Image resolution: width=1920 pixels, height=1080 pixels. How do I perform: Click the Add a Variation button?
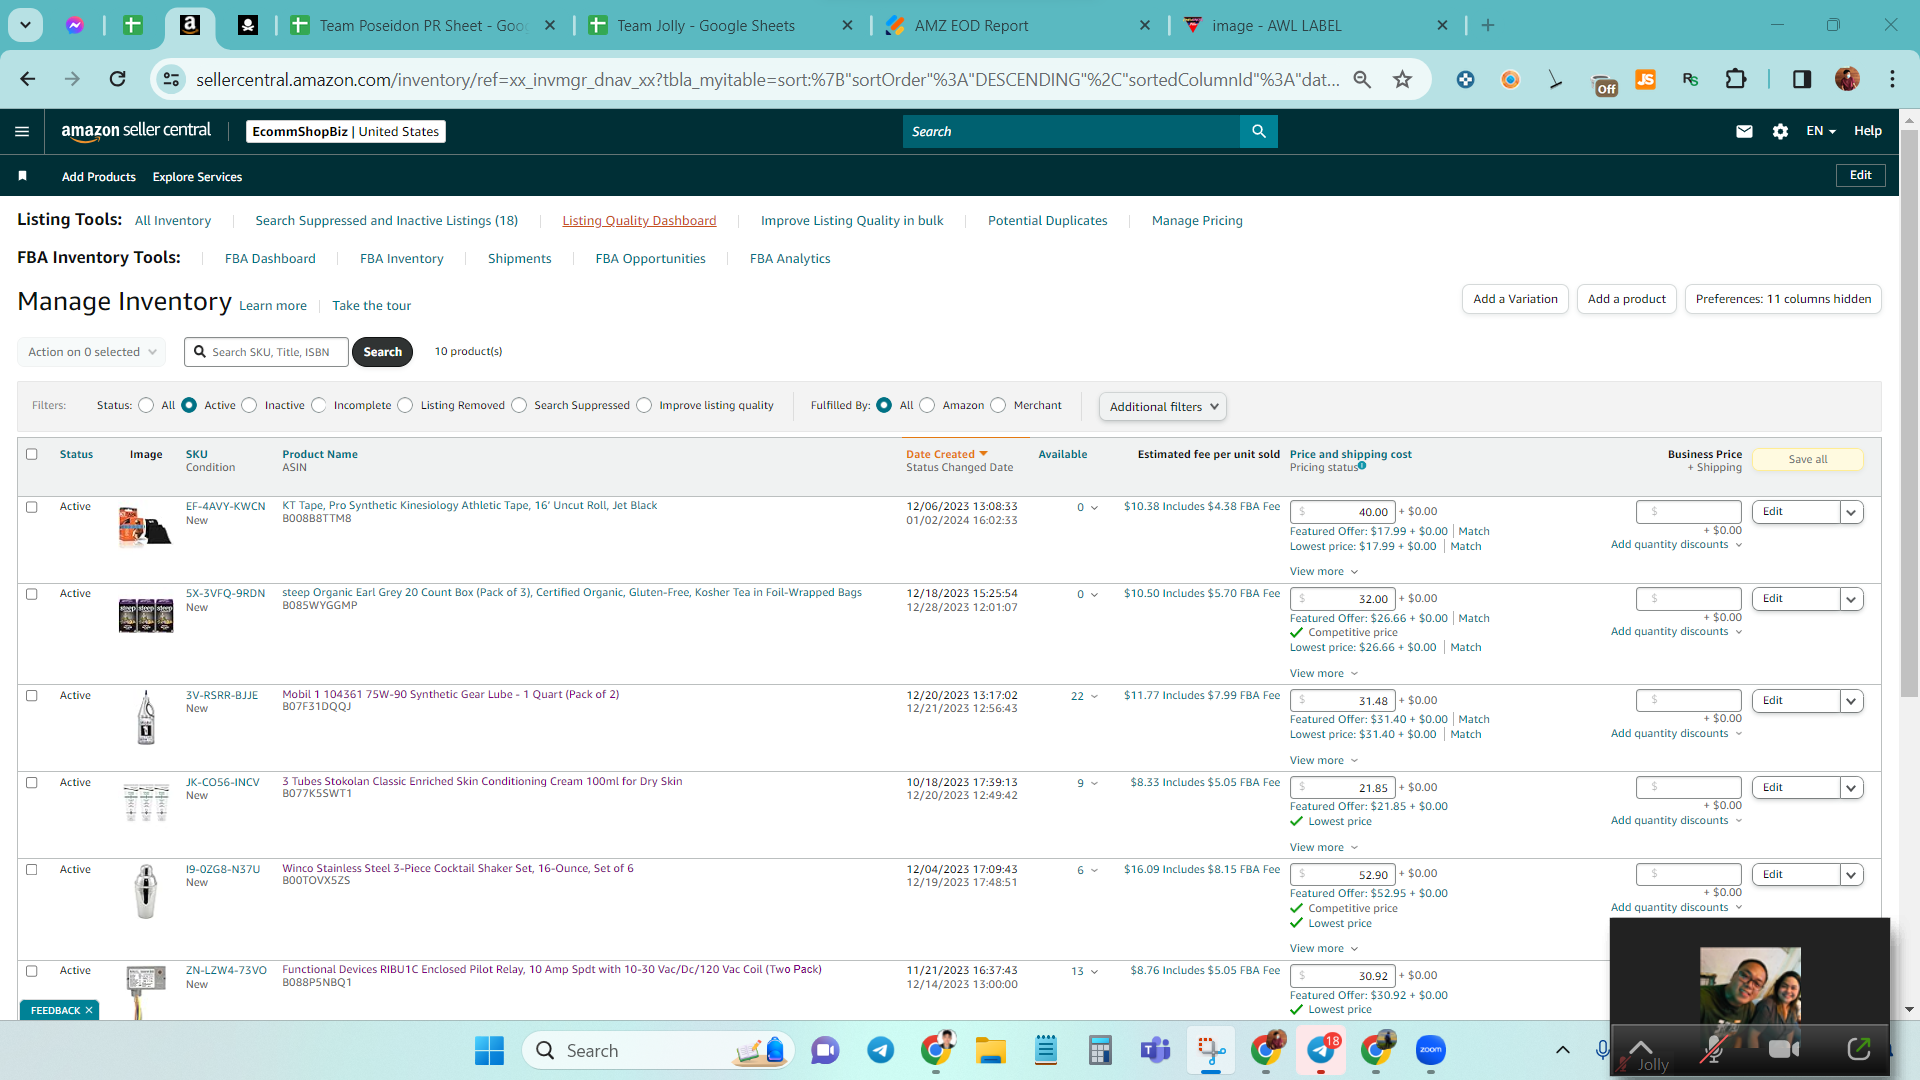pos(1515,299)
